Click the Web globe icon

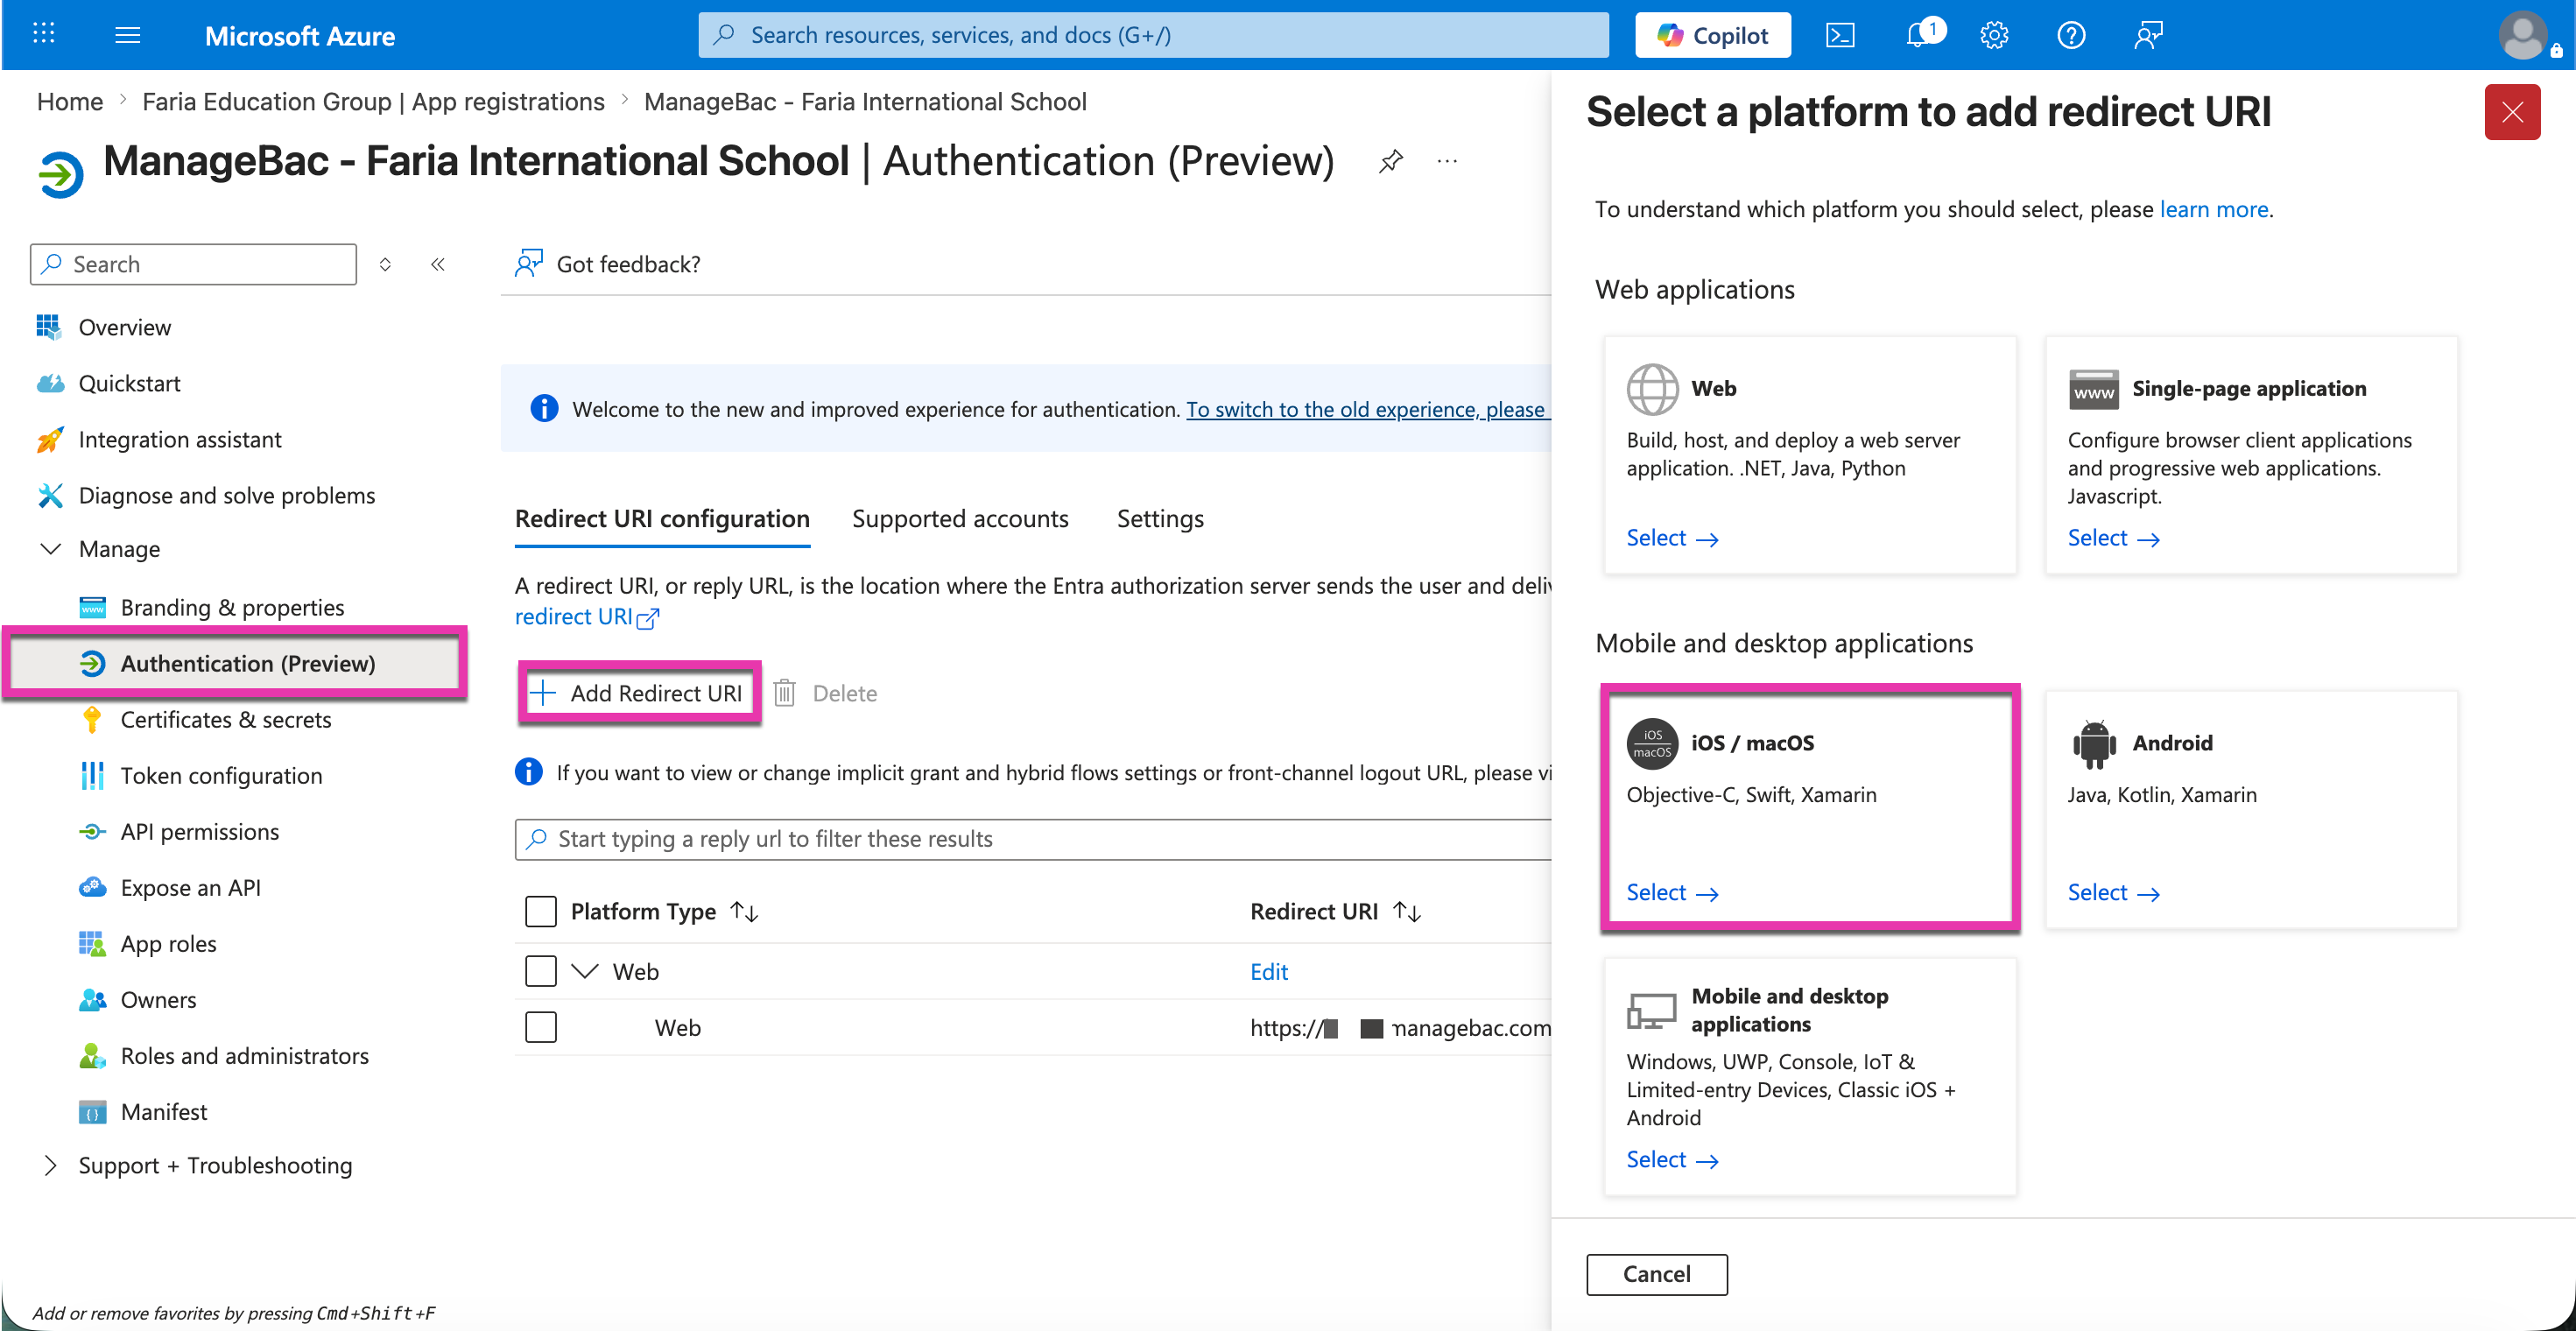coord(1652,389)
